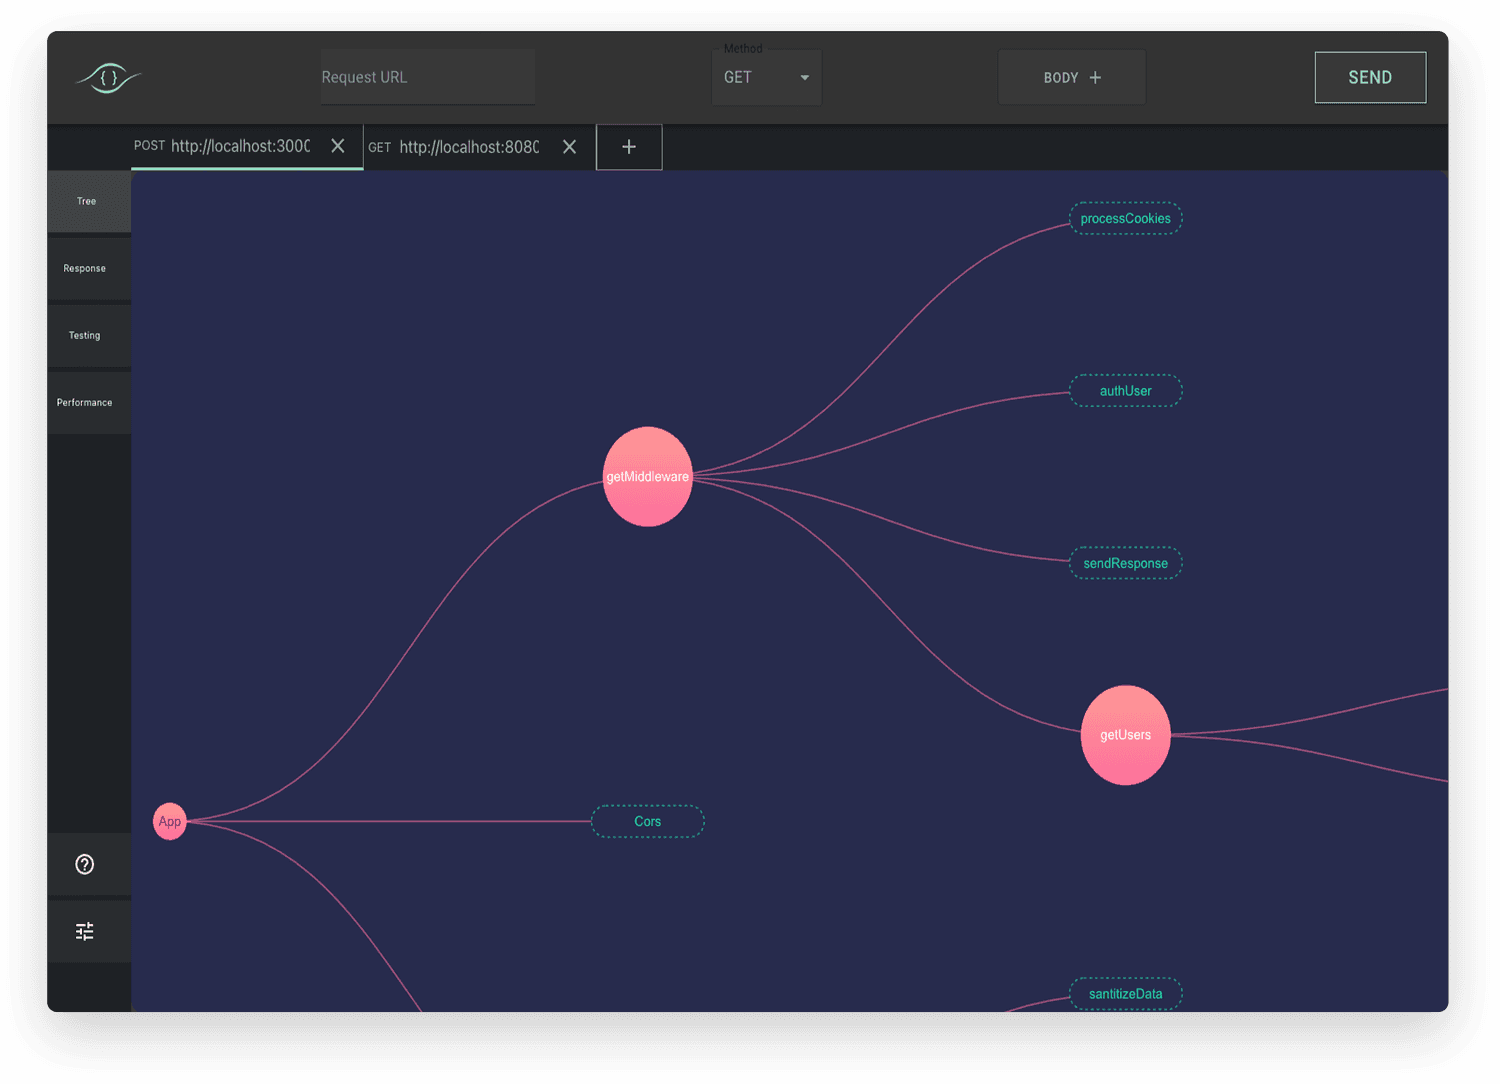Click the sendResponse node

[1126, 563]
